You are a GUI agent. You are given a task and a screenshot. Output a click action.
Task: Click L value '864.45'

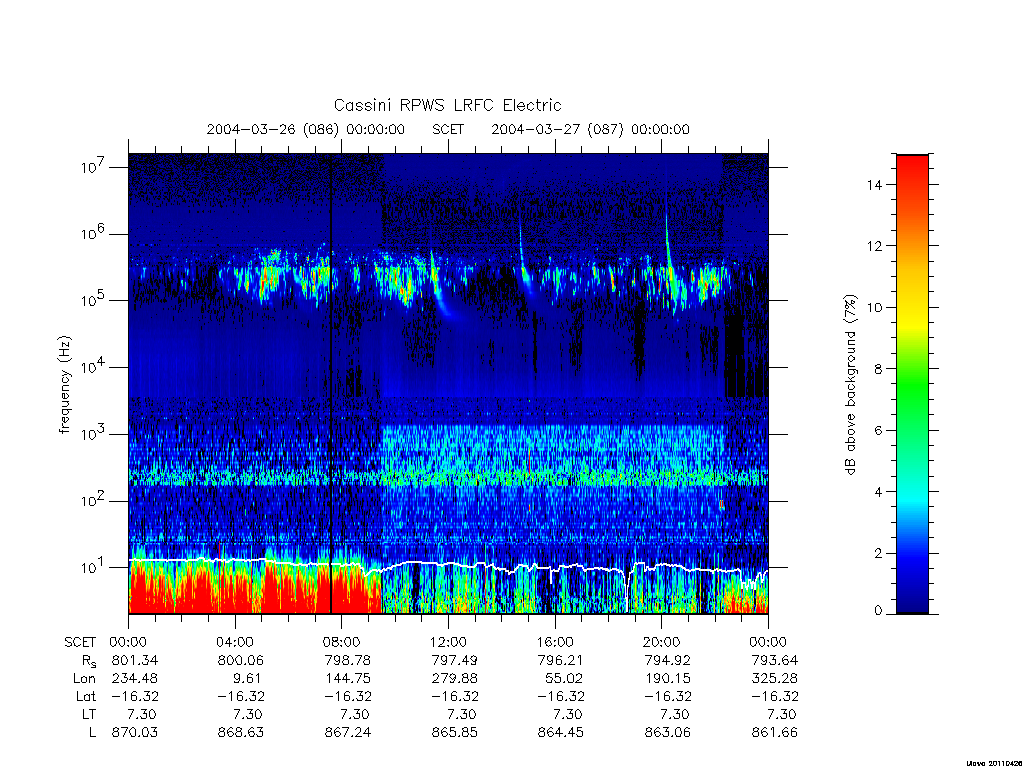click(561, 733)
